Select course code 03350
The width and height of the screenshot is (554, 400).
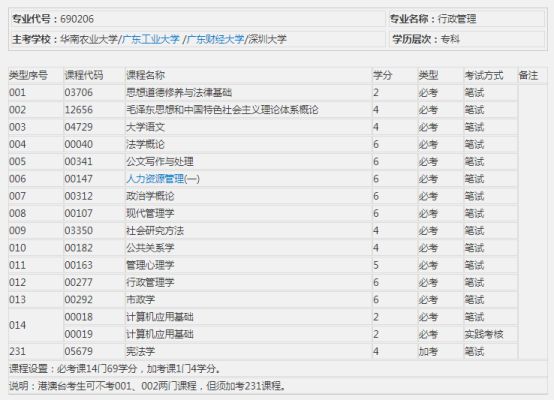(78, 231)
